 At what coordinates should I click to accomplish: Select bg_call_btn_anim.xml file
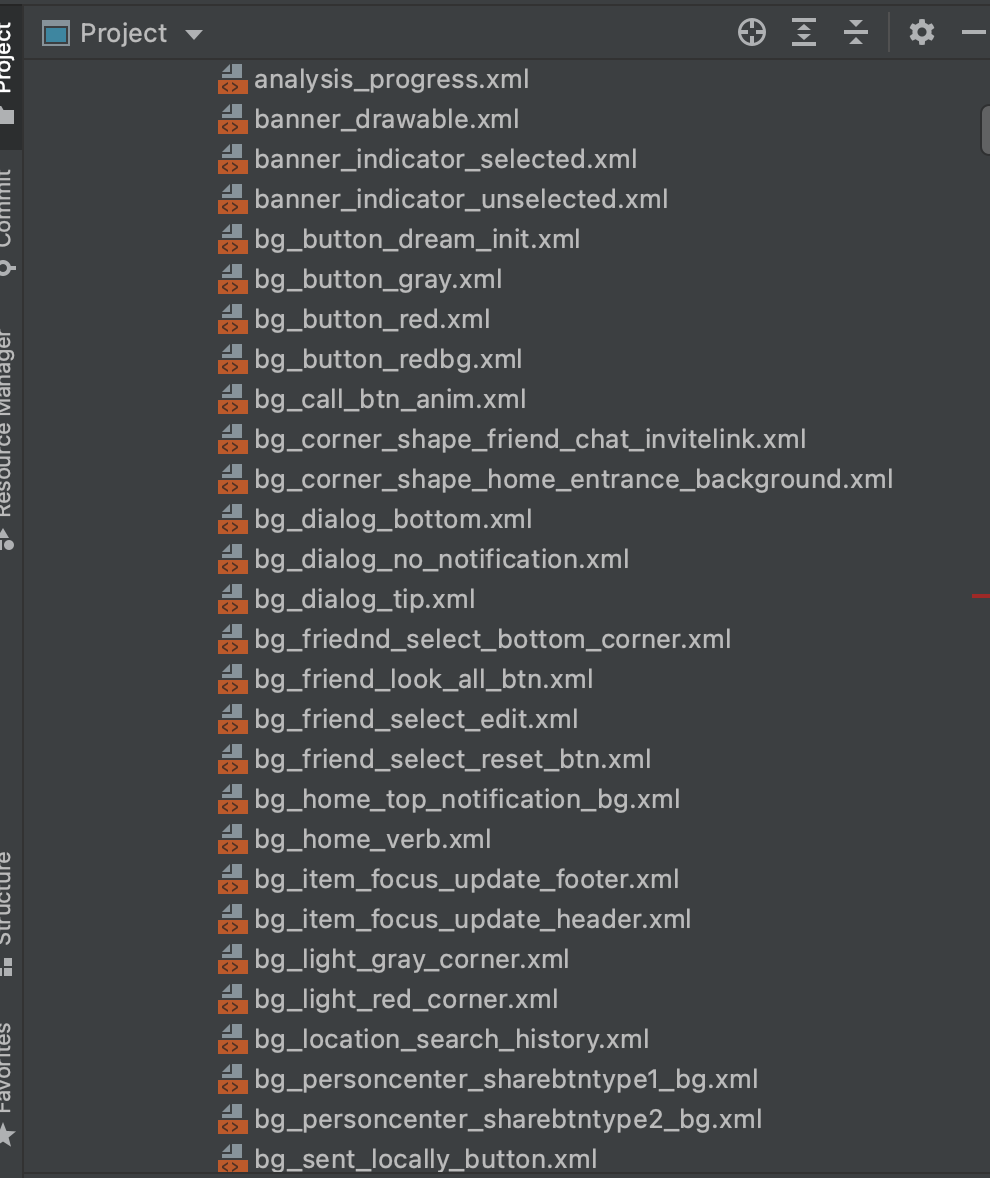pyautogui.click(x=390, y=399)
